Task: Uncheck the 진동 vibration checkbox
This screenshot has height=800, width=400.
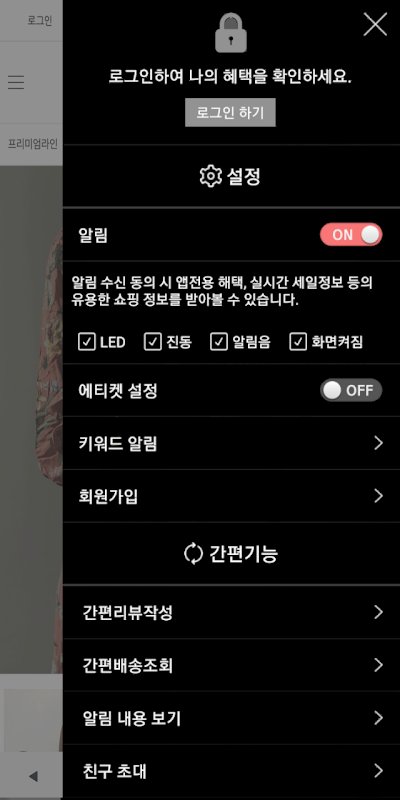Action: pyautogui.click(x=153, y=342)
